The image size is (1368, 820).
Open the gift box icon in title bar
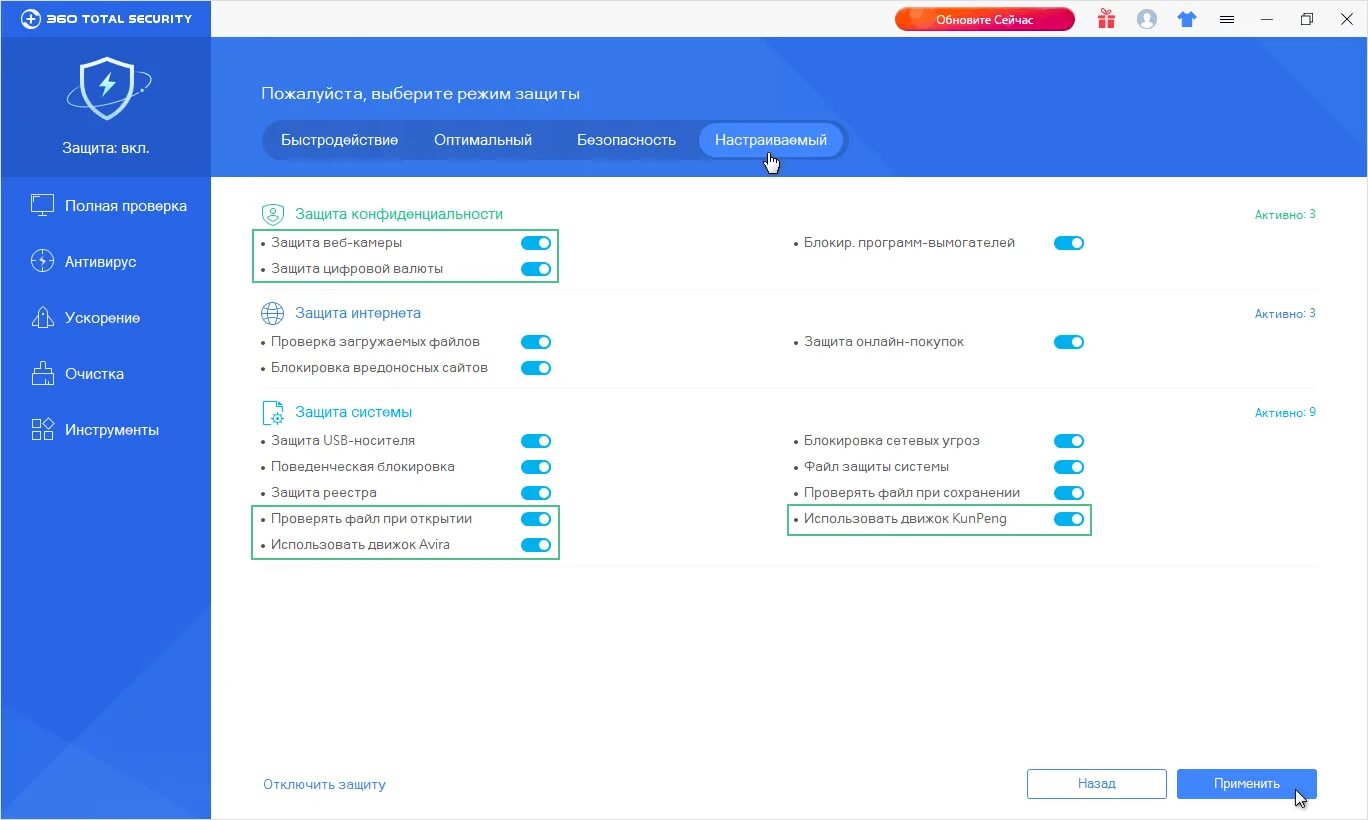(1106, 19)
